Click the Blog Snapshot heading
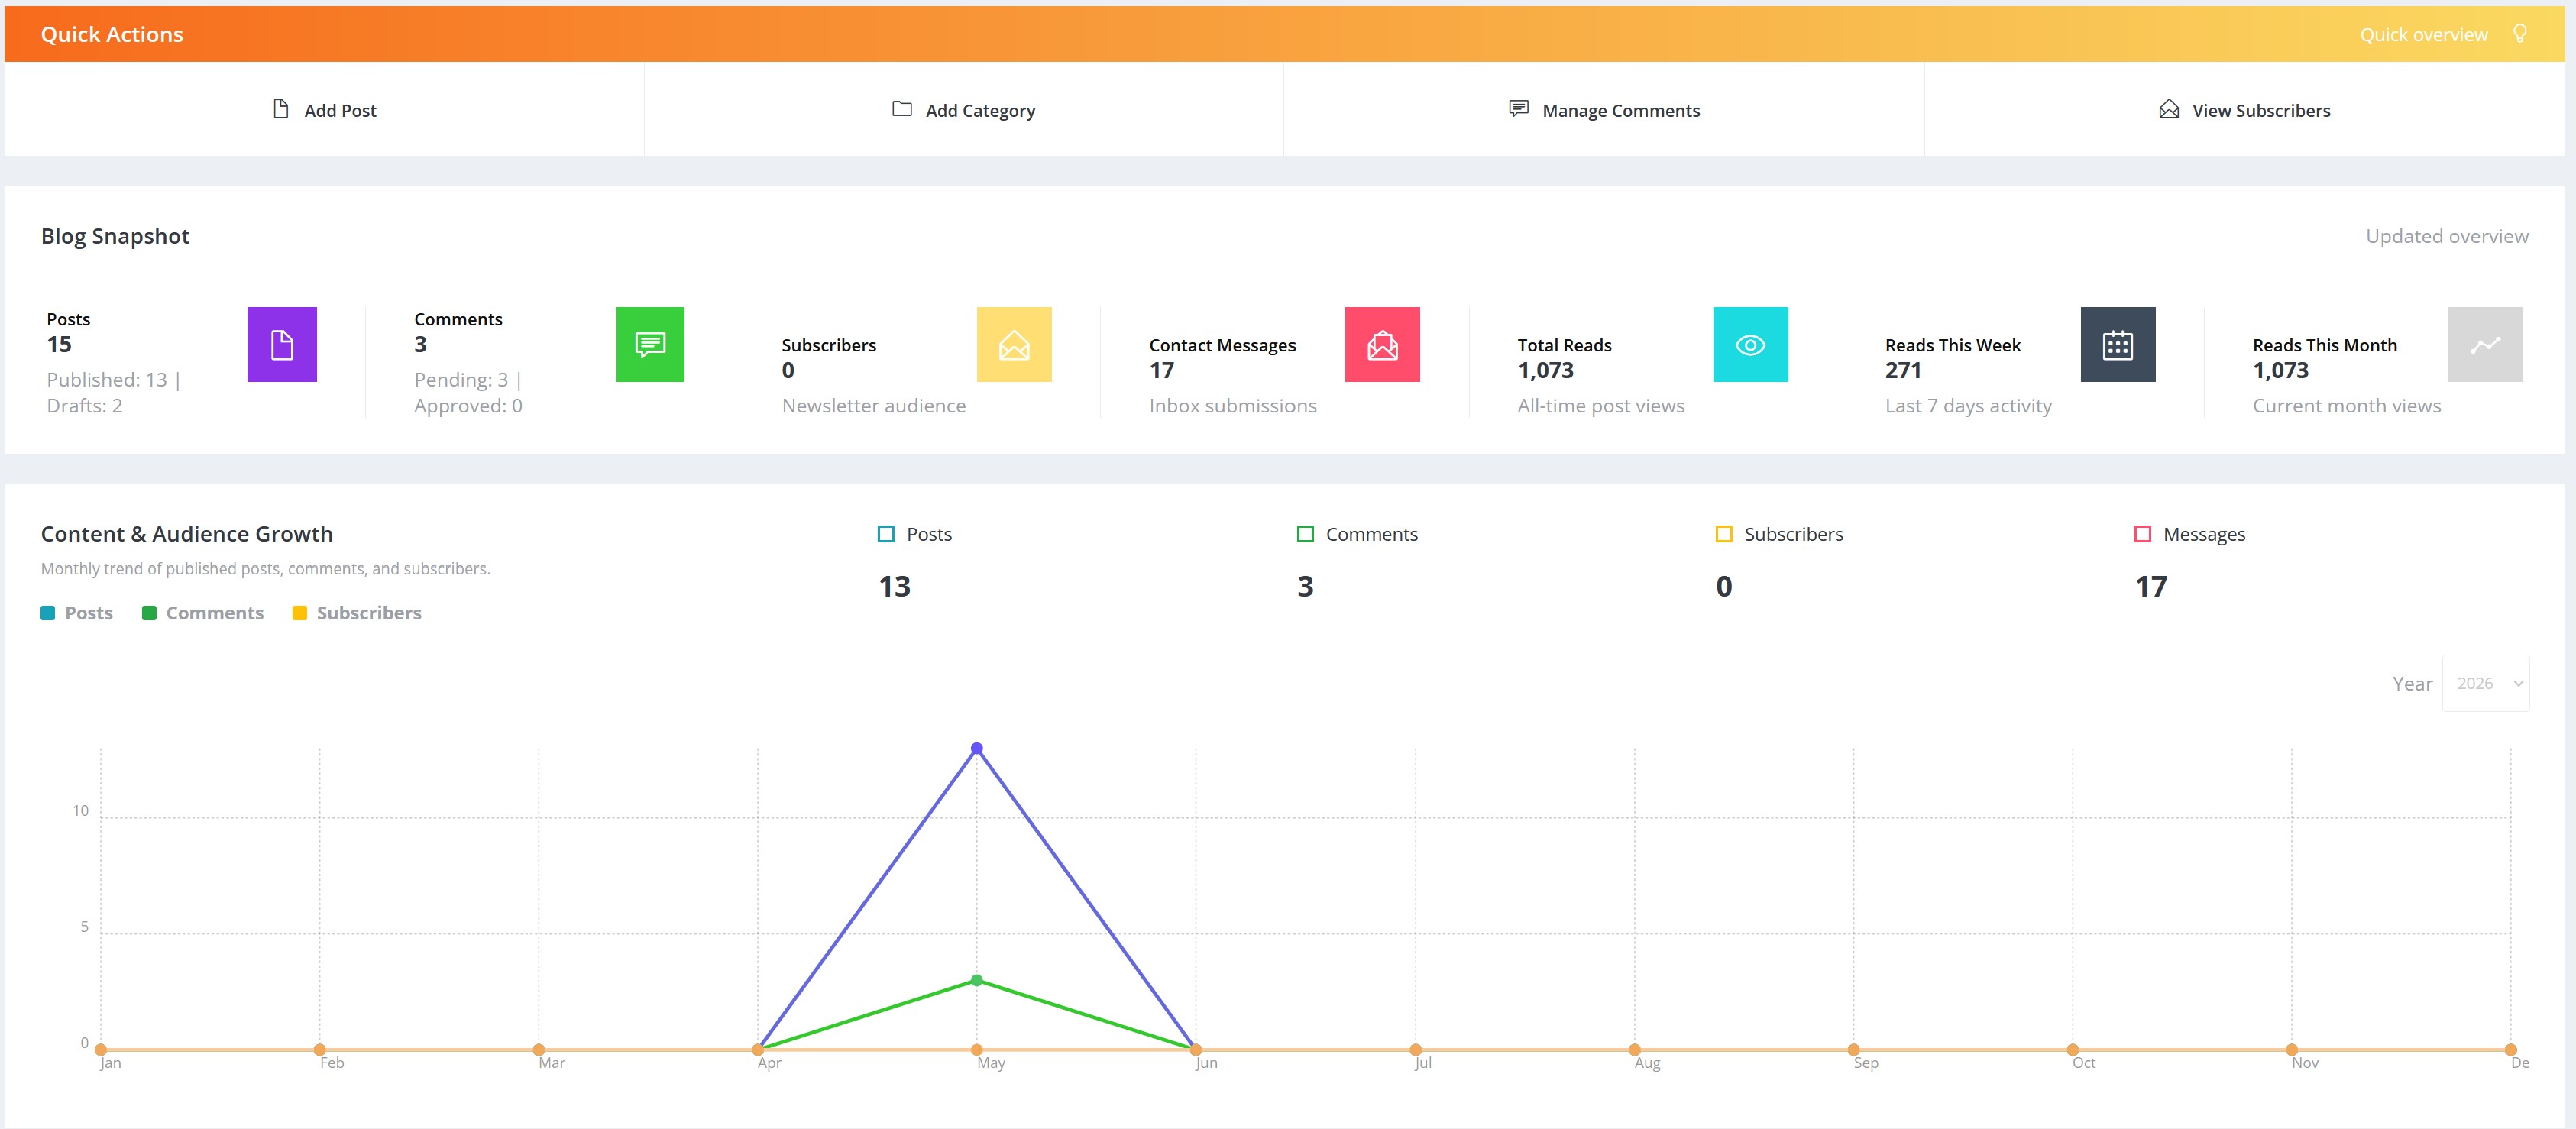The height and width of the screenshot is (1129, 2576). pos(115,236)
